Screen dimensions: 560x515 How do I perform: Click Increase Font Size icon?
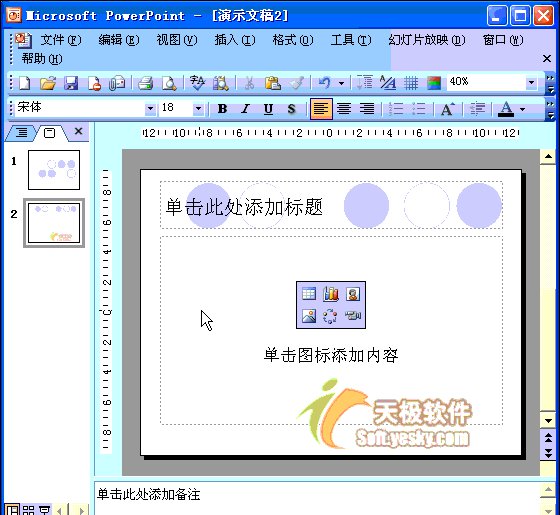pos(448,109)
